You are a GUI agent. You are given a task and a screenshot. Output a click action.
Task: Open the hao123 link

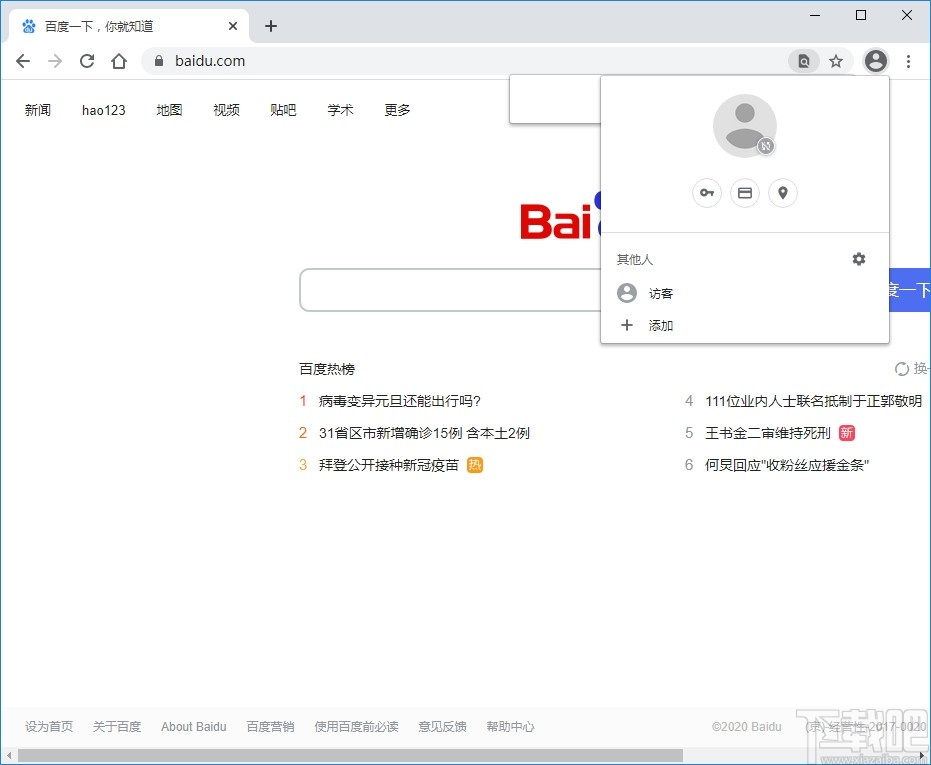click(104, 110)
